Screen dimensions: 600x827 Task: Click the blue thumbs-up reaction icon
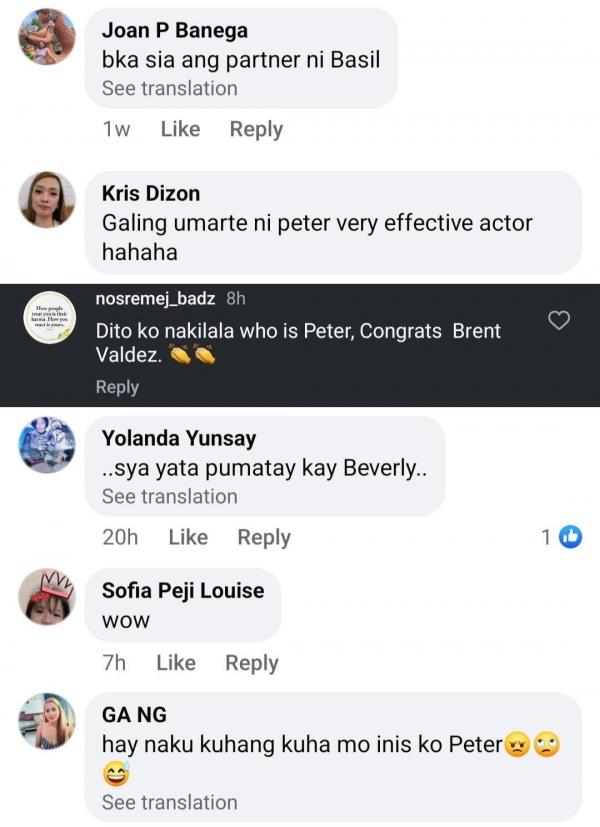pyautogui.click(x=570, y=537)
